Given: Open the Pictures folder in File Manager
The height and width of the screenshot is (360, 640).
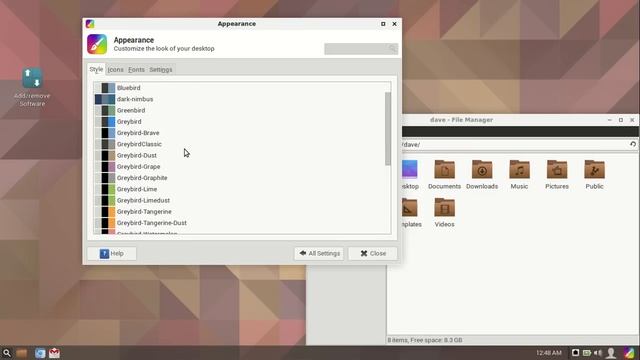Looking at the screenshot, I should (x=557, y=175).
